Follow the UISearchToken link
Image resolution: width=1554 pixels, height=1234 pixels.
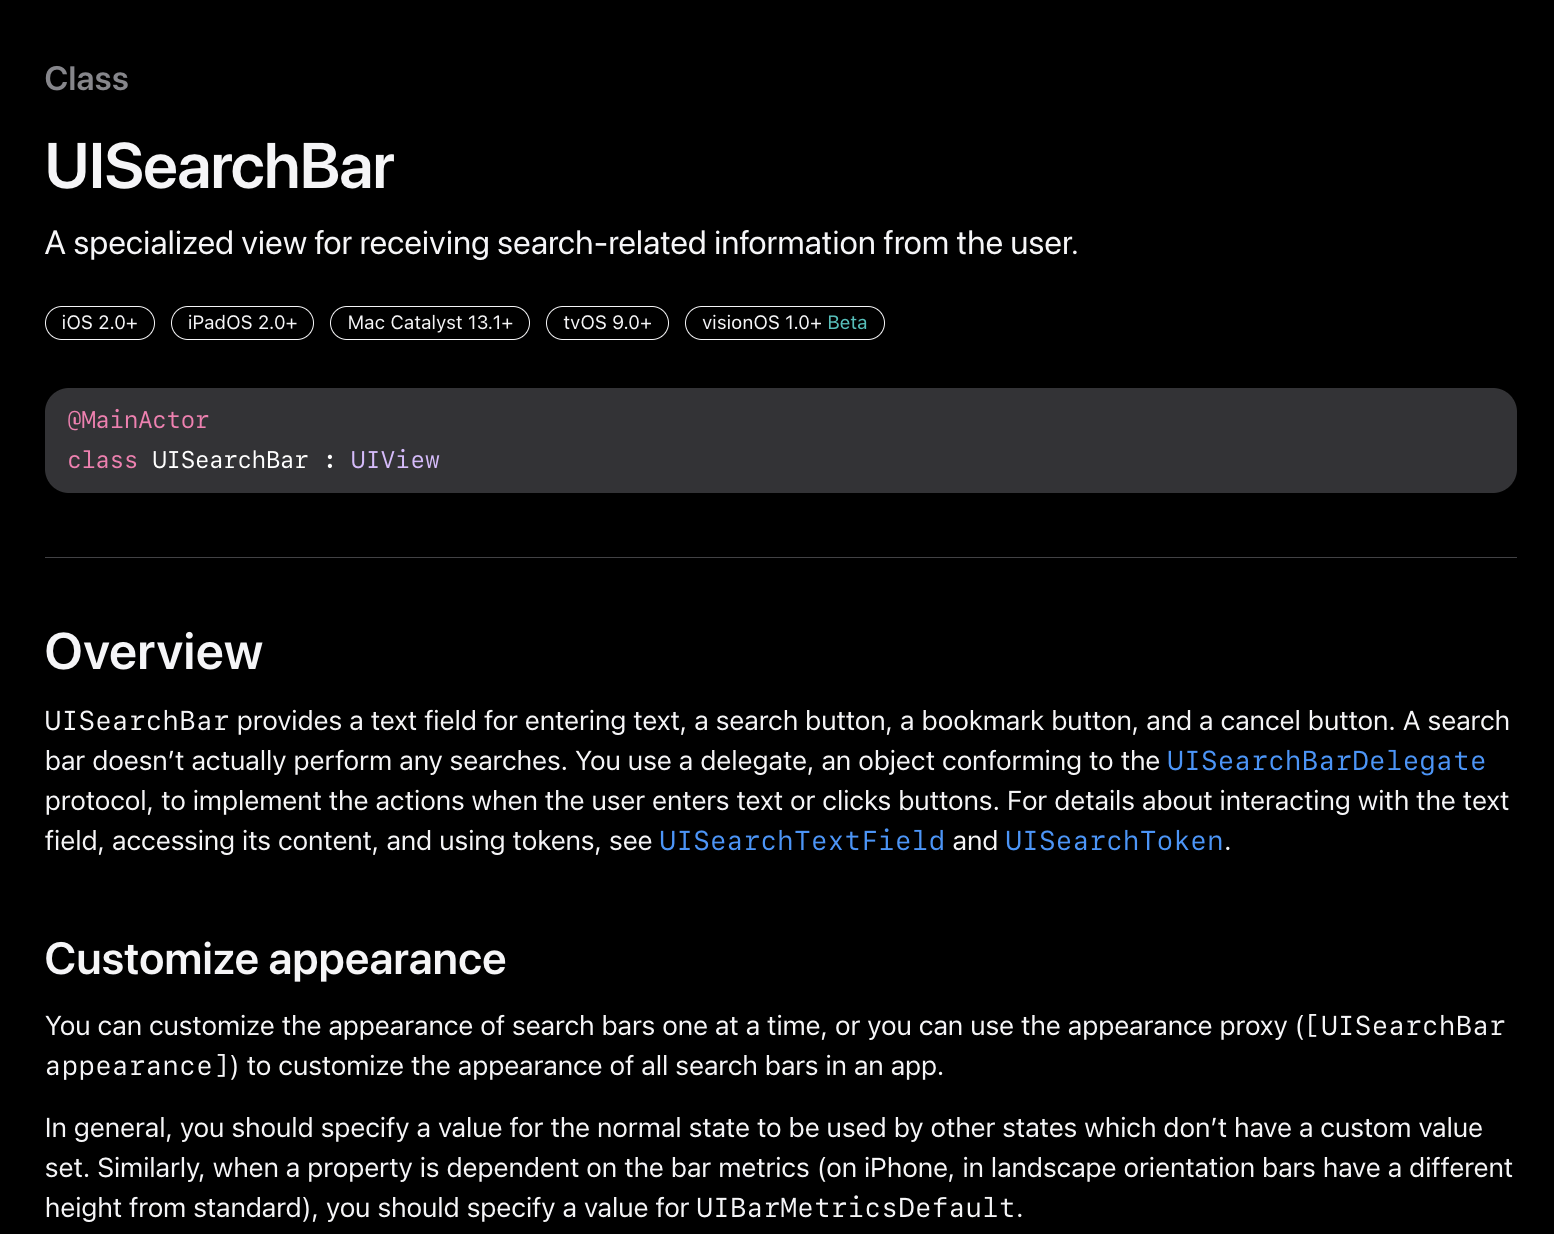(1114, 841)
